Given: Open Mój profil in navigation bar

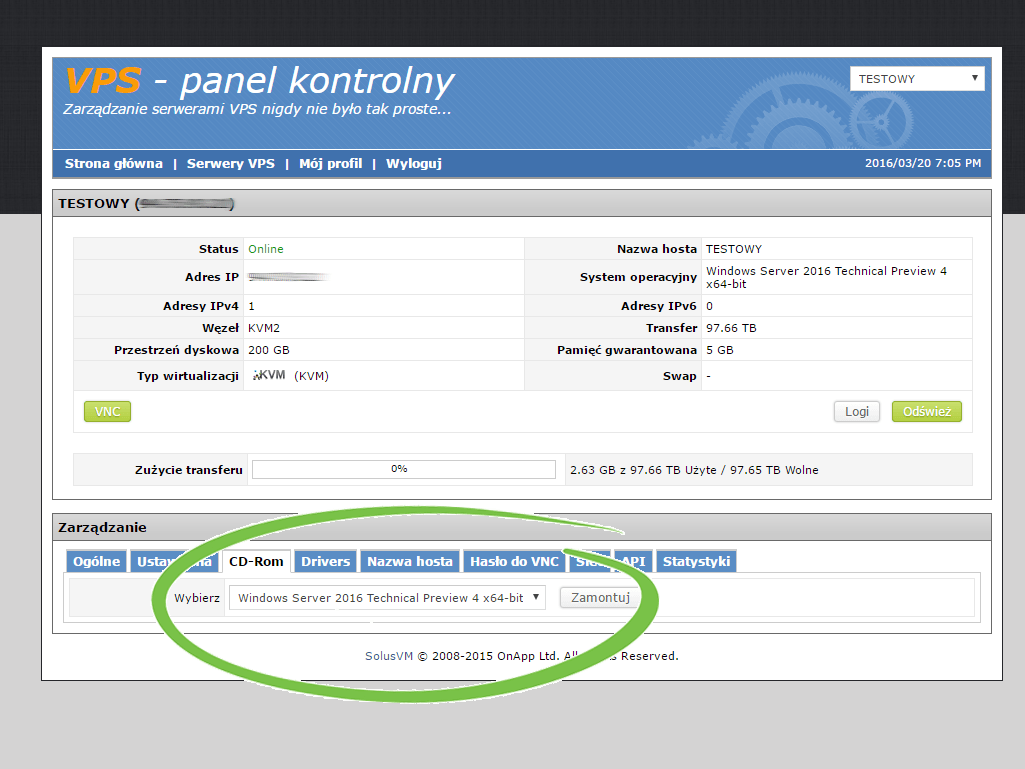Looking at the screenshot, I should pos(330,163).
